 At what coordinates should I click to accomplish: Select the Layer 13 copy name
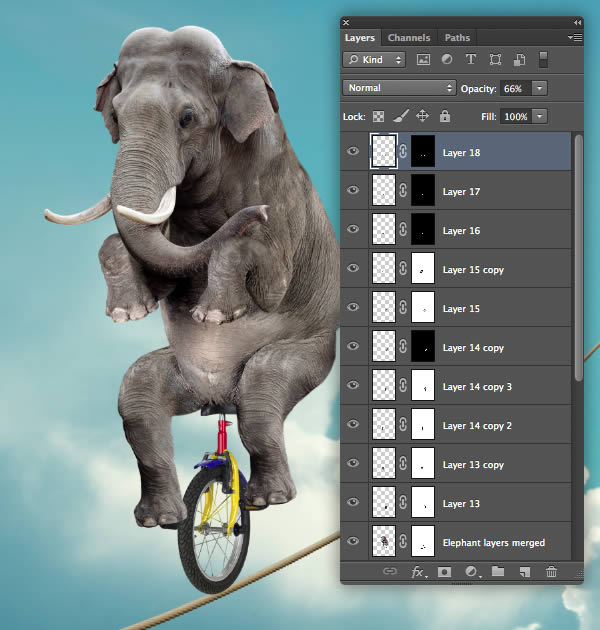[473, 464]
